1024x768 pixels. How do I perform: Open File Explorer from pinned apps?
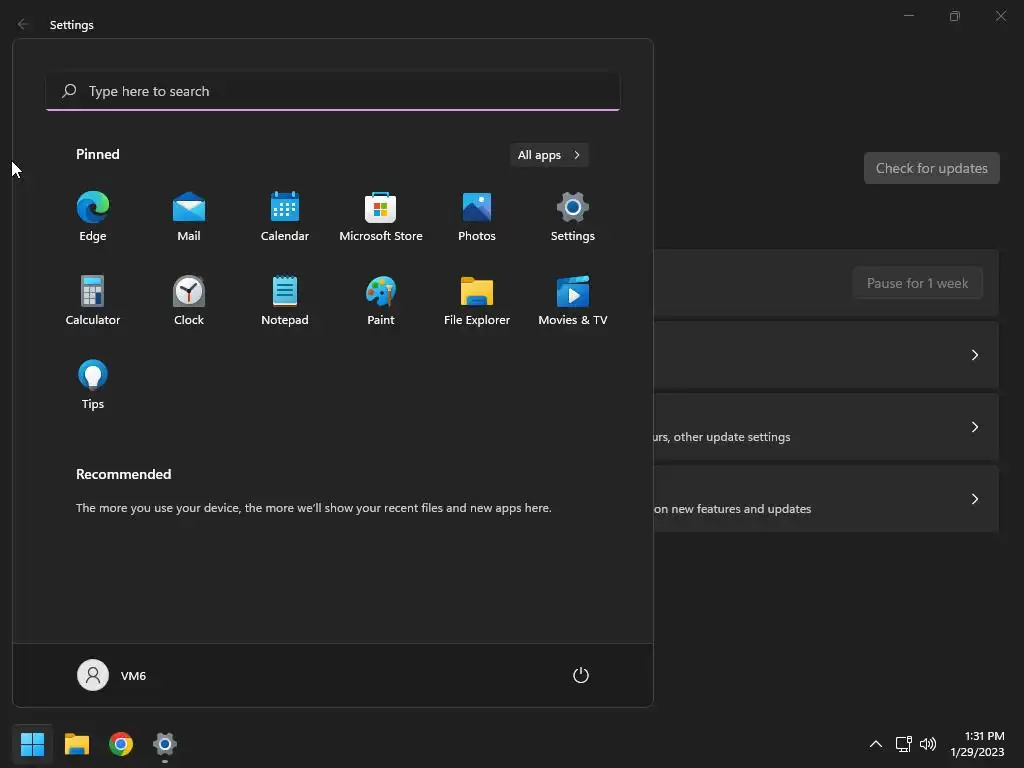pos(477,300)
